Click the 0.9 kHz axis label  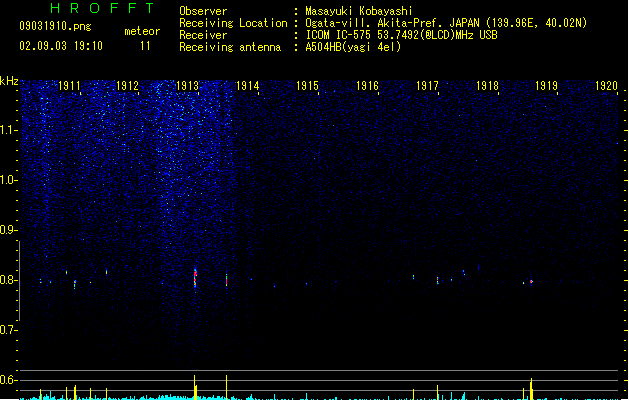(x=8, y=230)
